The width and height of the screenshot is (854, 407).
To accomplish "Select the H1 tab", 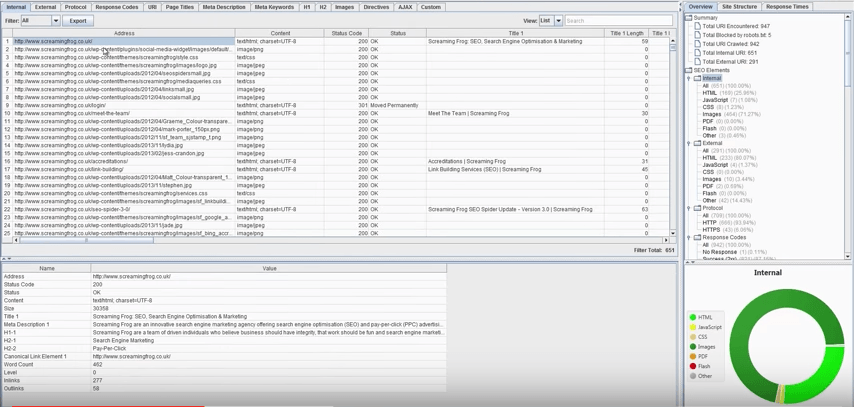I will point(307,7).
